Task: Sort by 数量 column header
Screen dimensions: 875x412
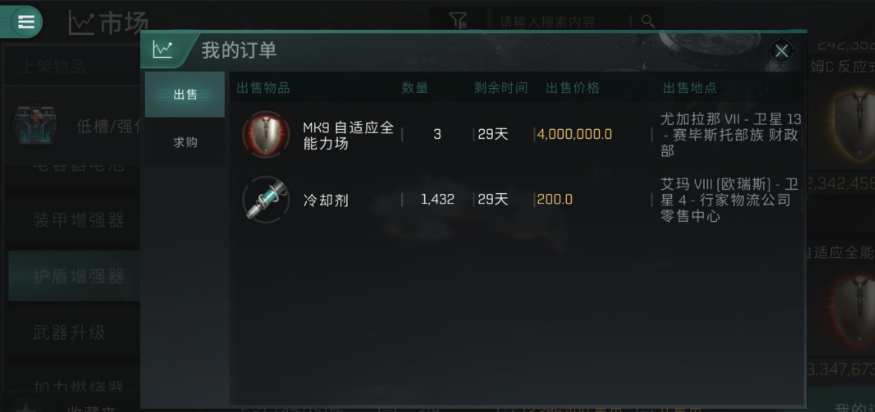Action: (x=415, y=88)
